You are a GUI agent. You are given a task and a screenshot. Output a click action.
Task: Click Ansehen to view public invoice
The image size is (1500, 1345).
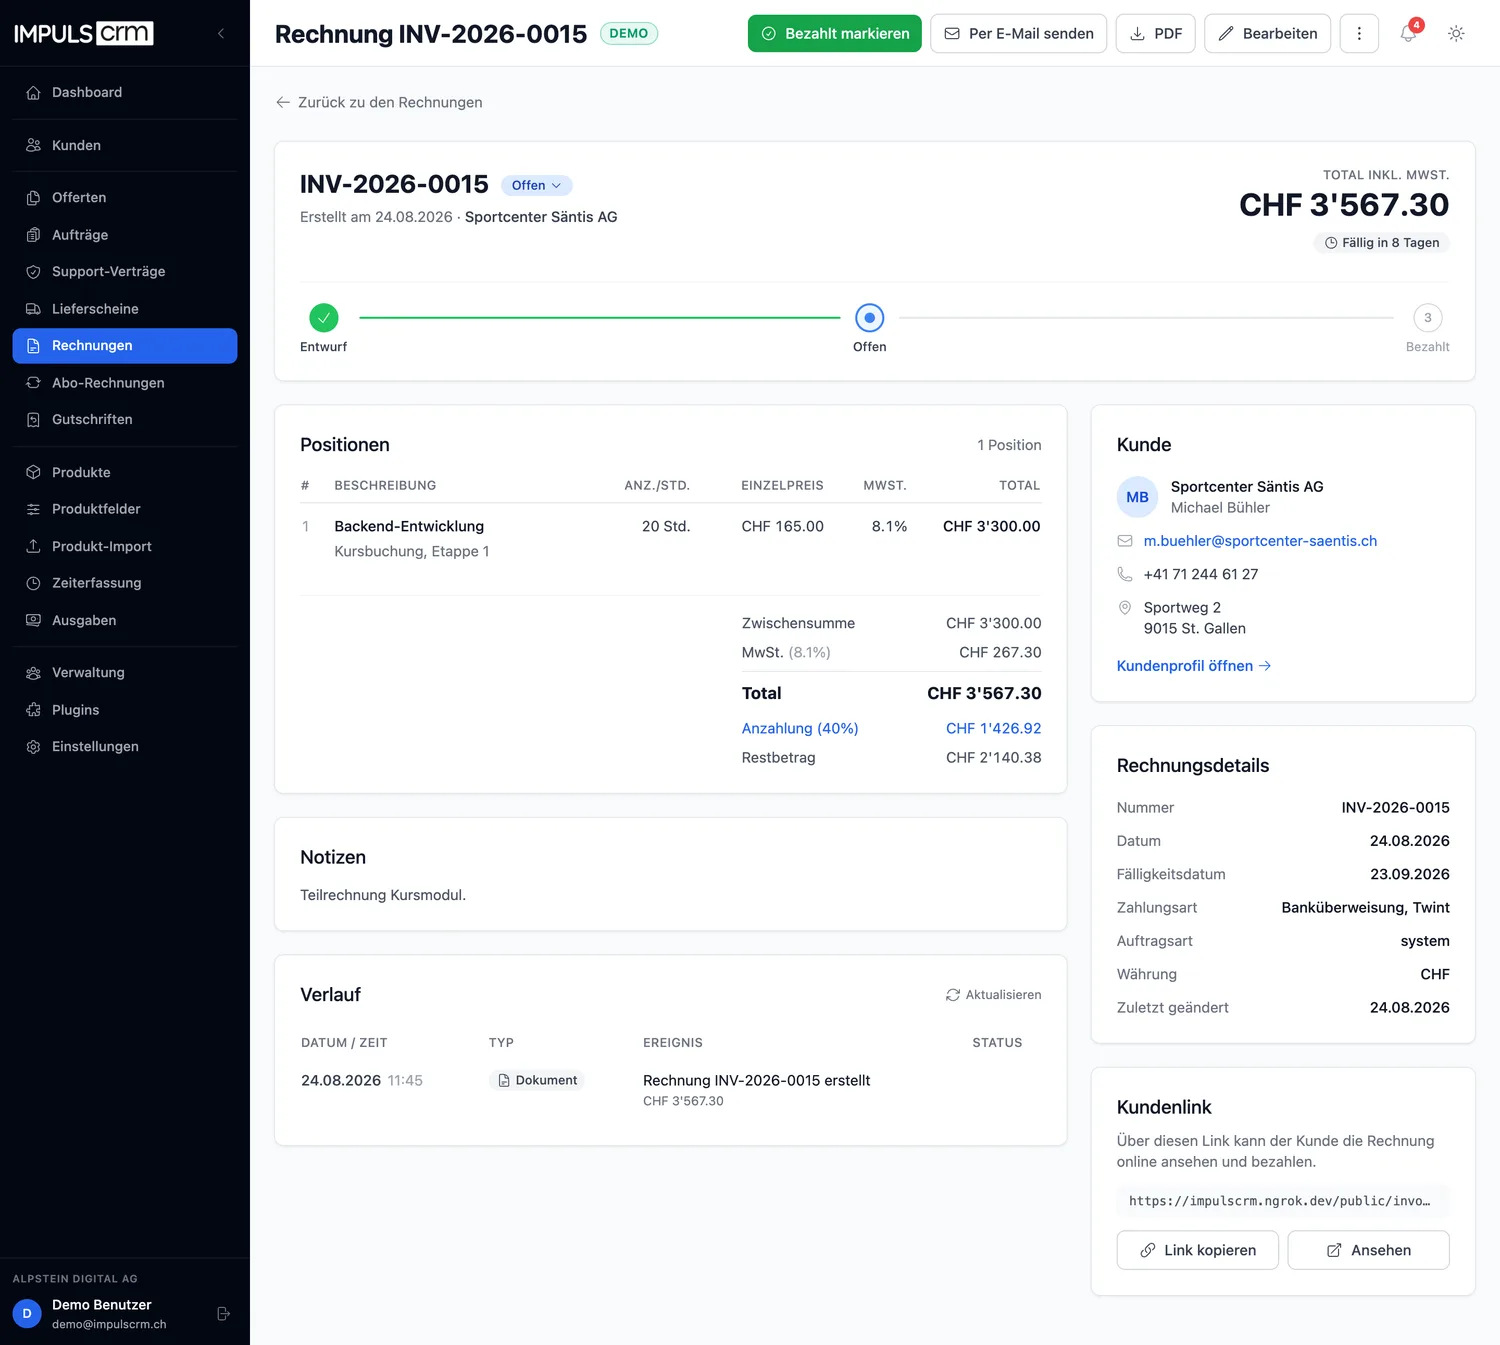pos(1368,1250)
